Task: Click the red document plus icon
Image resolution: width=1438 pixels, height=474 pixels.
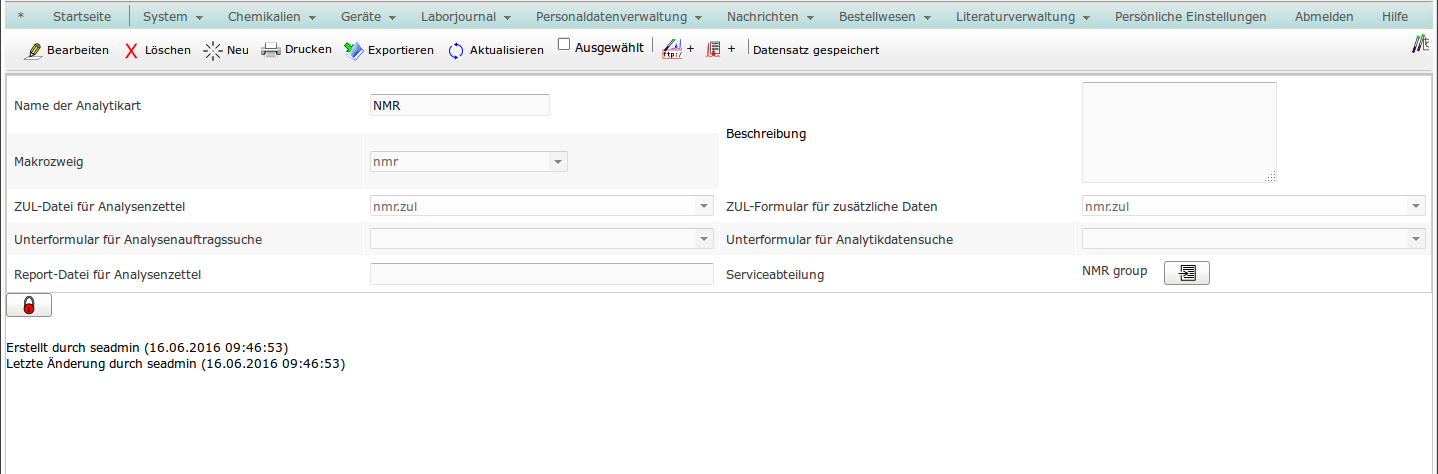Action: coord(714,50)
